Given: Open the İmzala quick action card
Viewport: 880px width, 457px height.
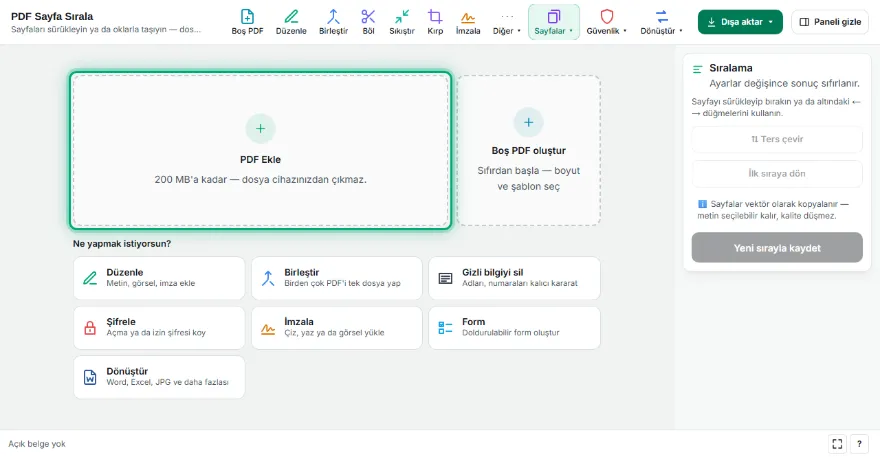Looking at the screenshot, I should tap(337, 328).
